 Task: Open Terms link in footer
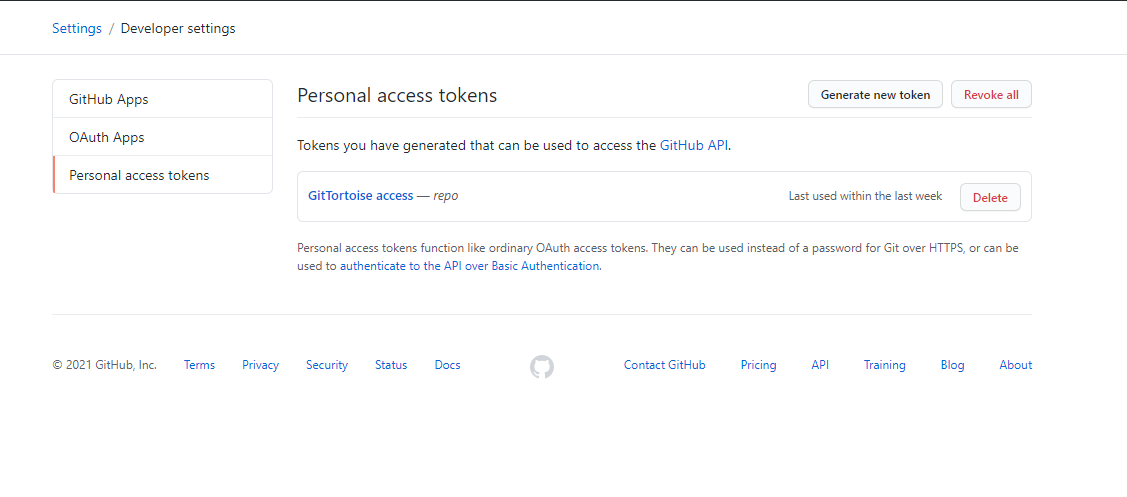(x=199, y=365)
